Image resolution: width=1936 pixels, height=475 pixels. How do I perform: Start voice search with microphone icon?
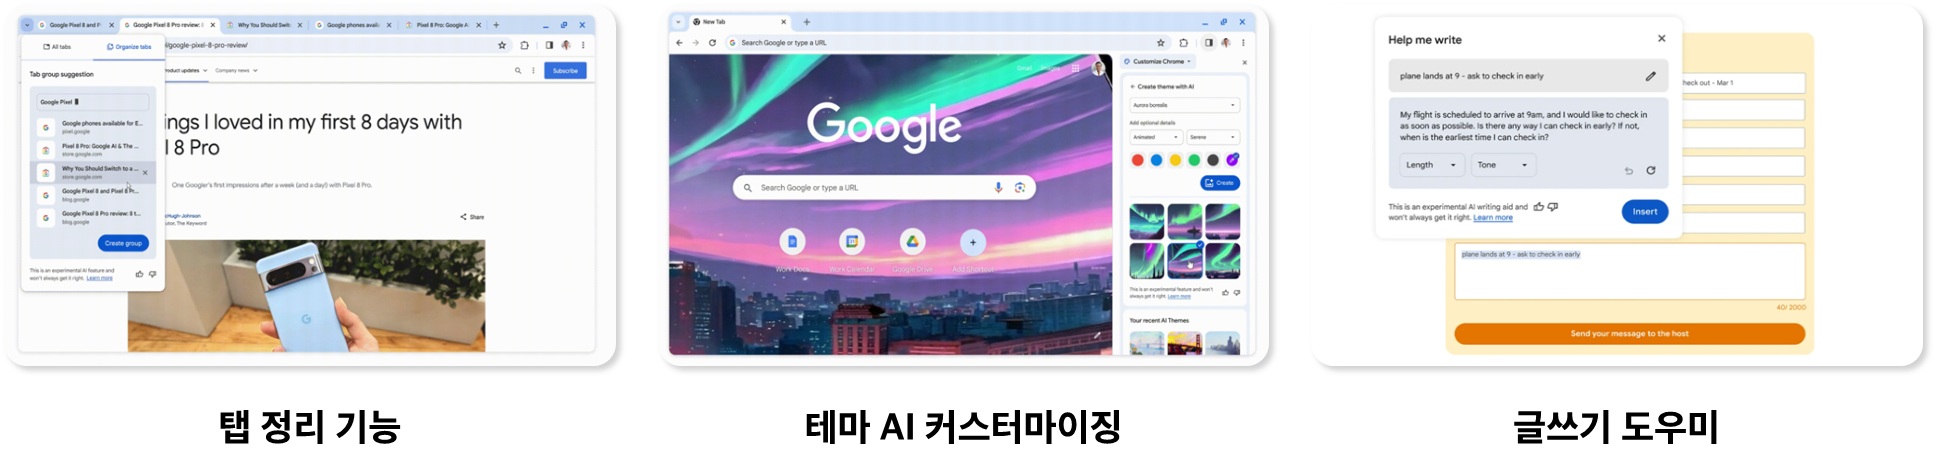(x=998, y=187)
